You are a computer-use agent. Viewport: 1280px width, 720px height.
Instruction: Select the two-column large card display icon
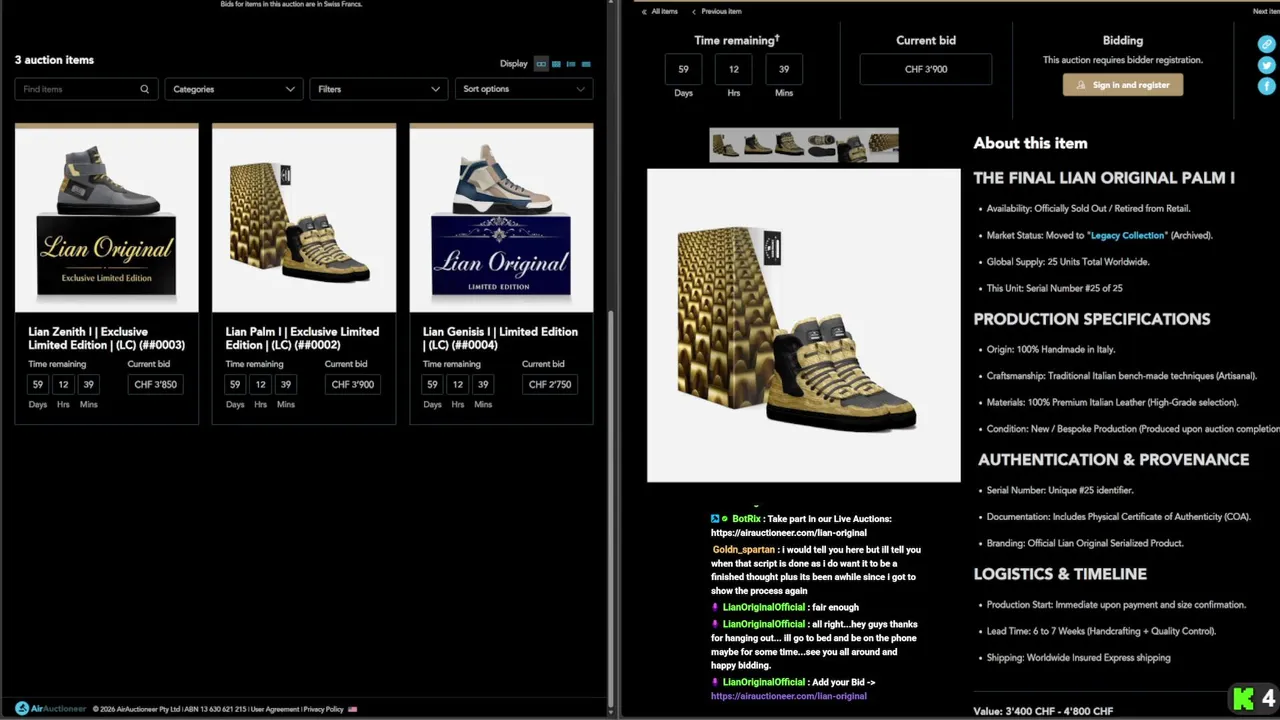click(541, 64)
